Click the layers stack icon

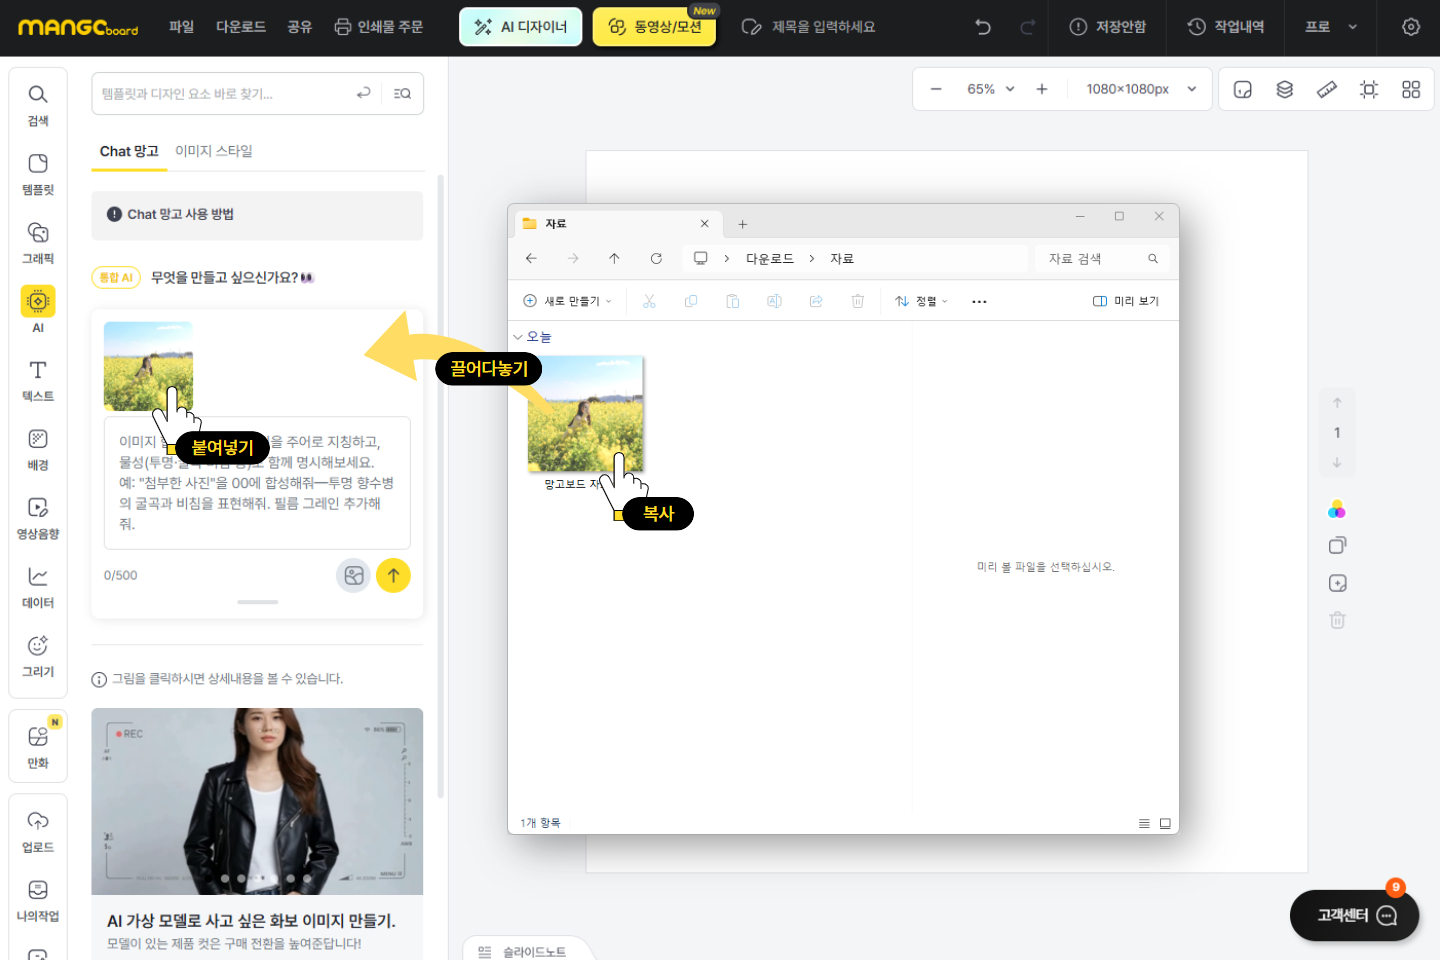[x=1285, y=90]
